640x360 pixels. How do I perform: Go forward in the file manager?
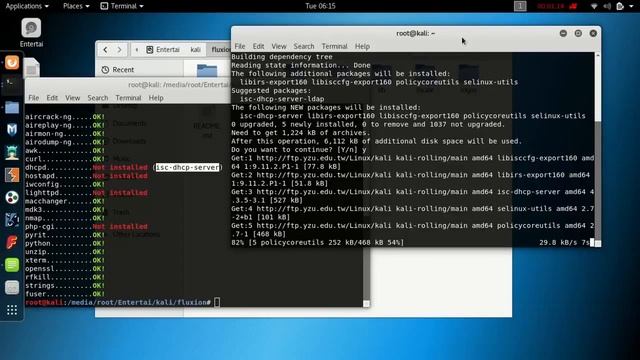(119, 50)
